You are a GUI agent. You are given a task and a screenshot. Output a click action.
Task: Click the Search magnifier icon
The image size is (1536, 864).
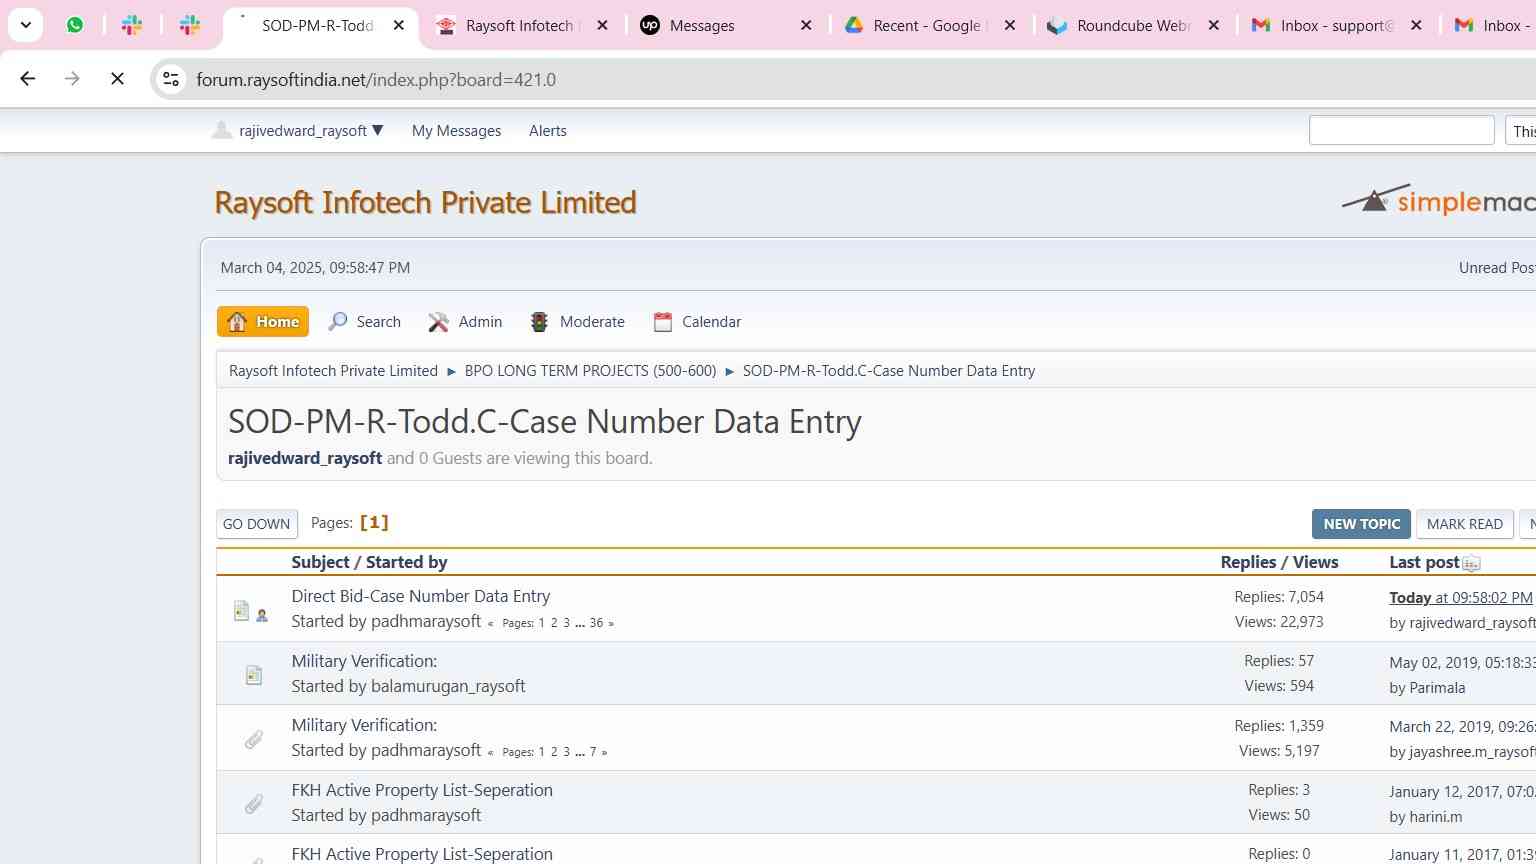[338, 321]
